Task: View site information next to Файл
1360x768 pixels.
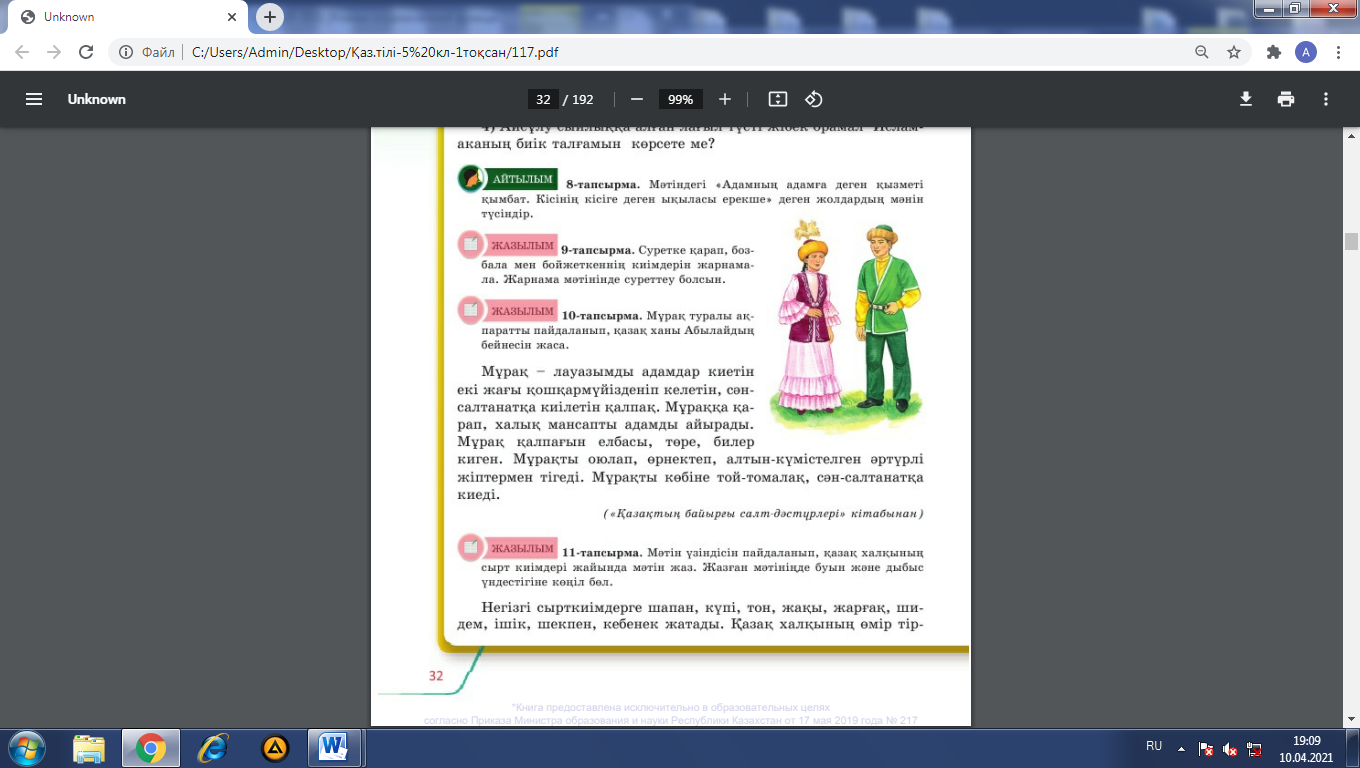Action: coord(127,52)
